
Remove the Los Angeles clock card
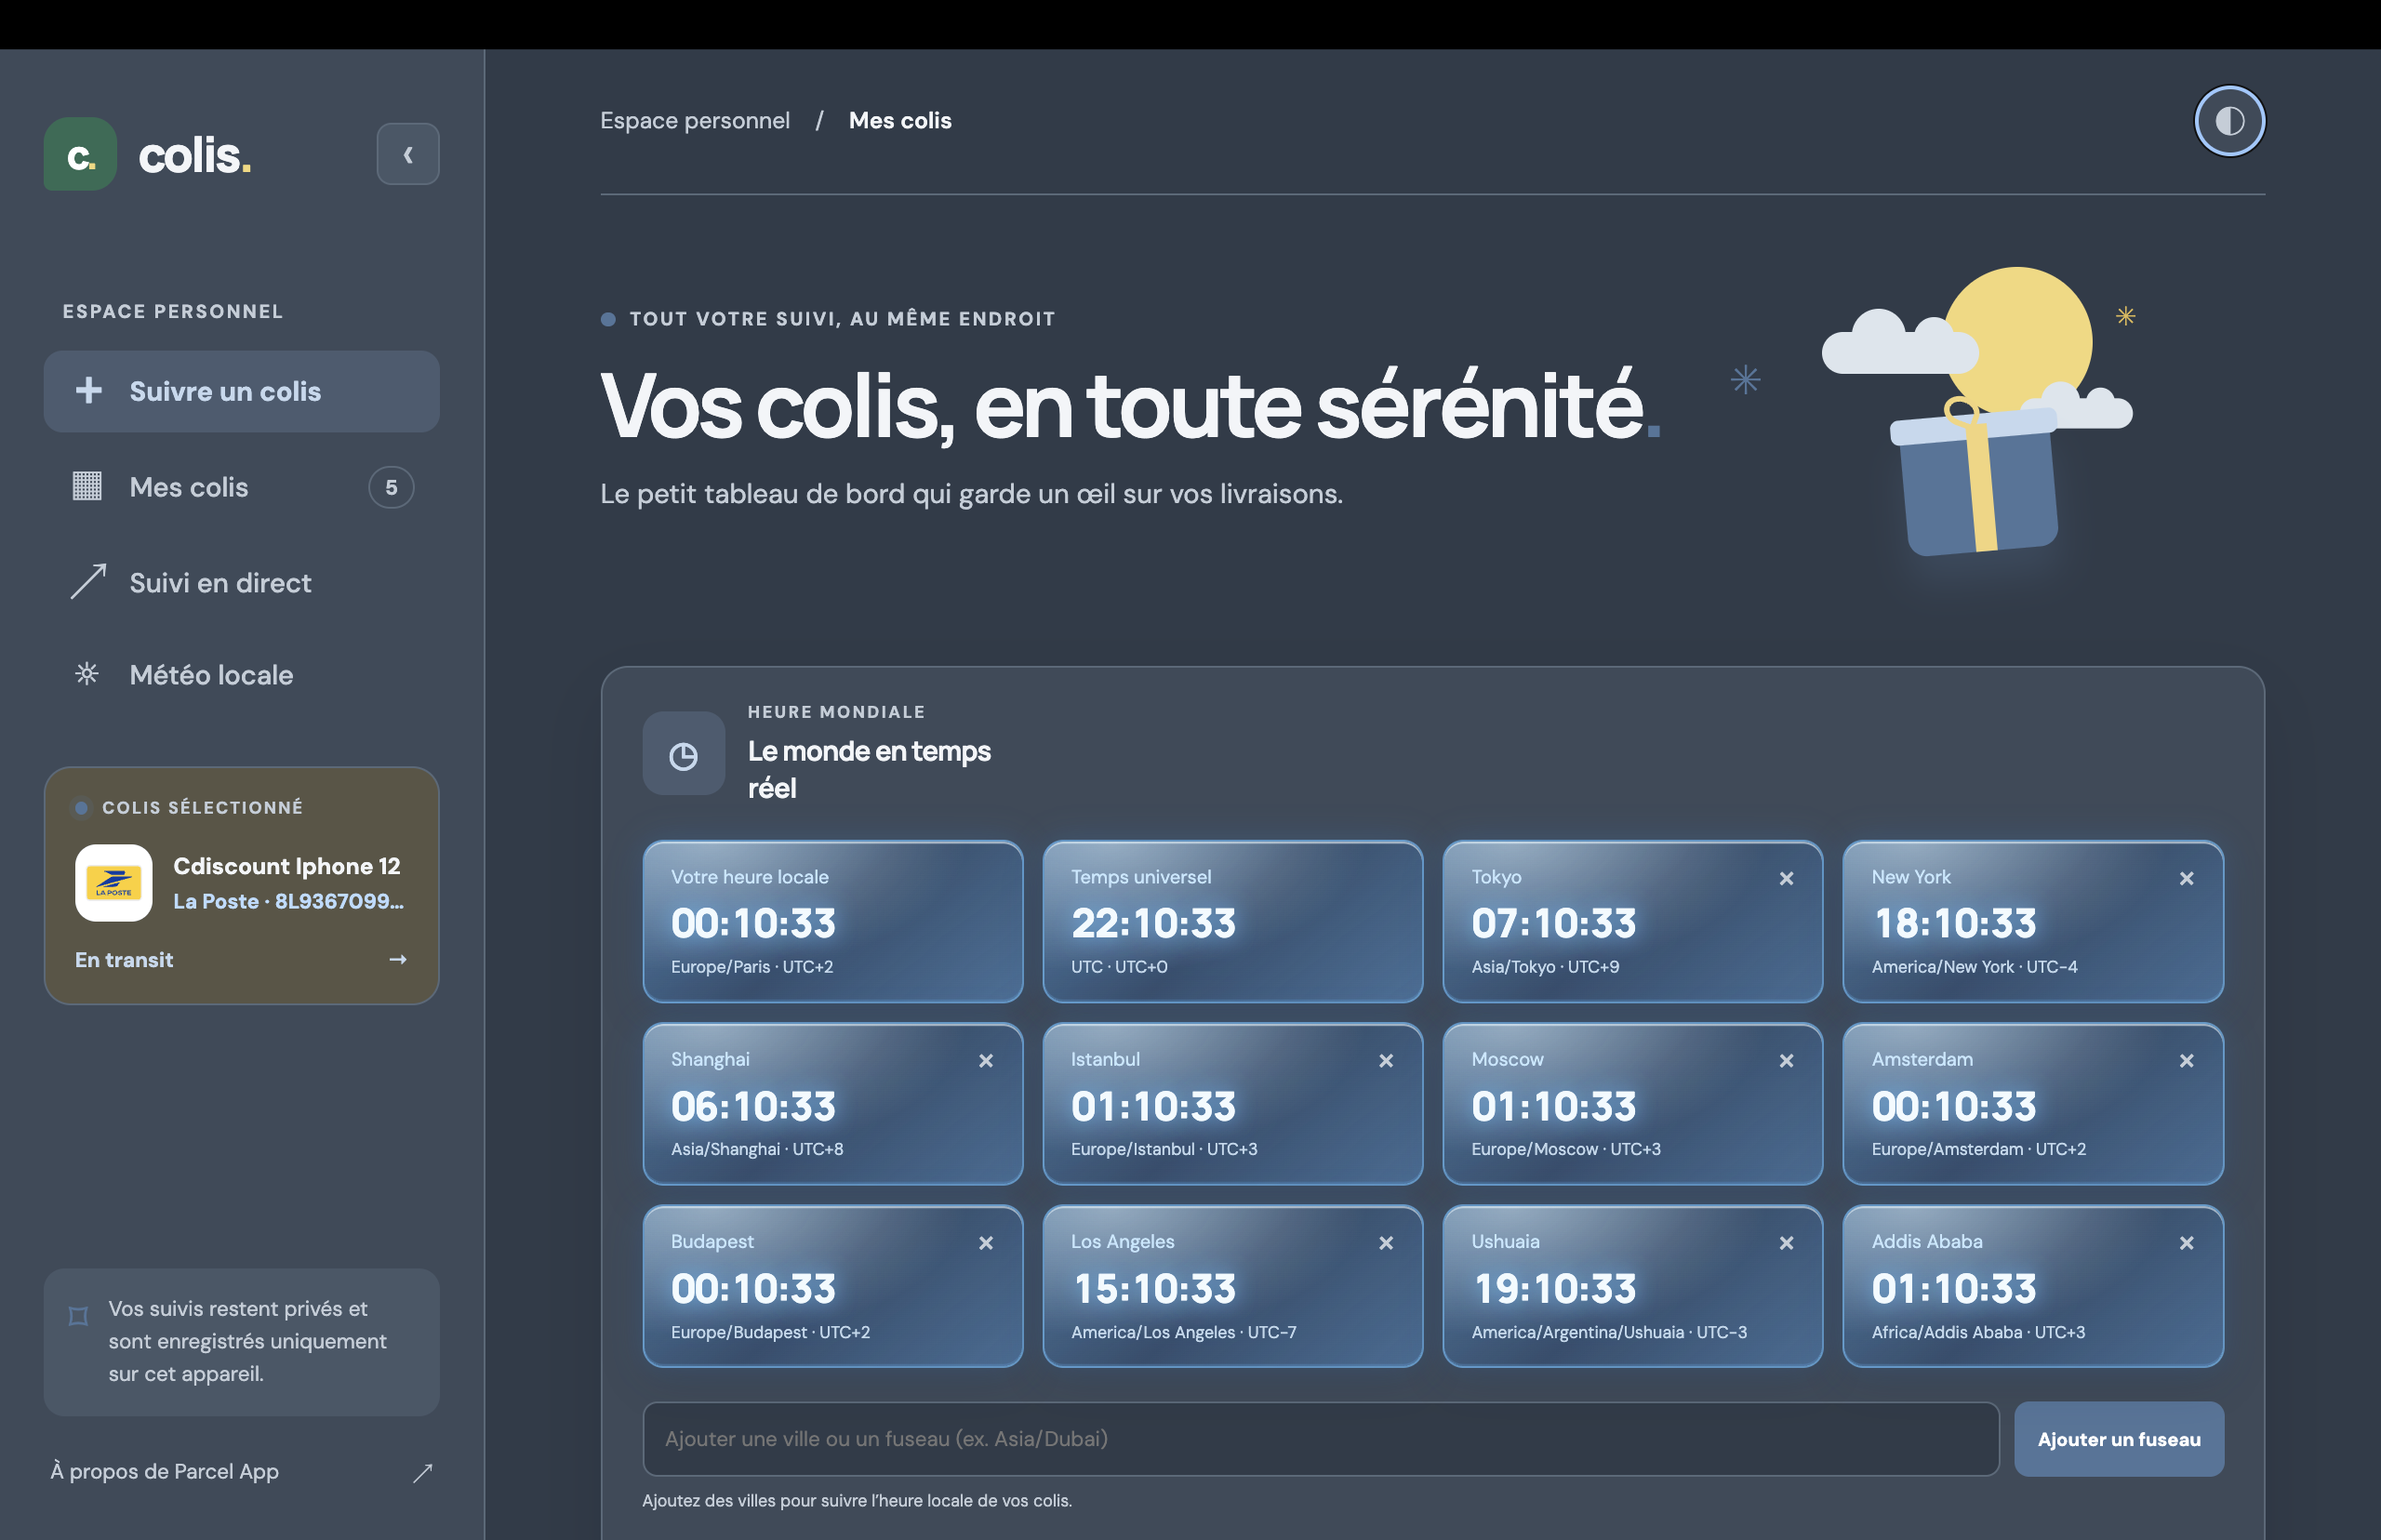click(x=1386, y=1243)
